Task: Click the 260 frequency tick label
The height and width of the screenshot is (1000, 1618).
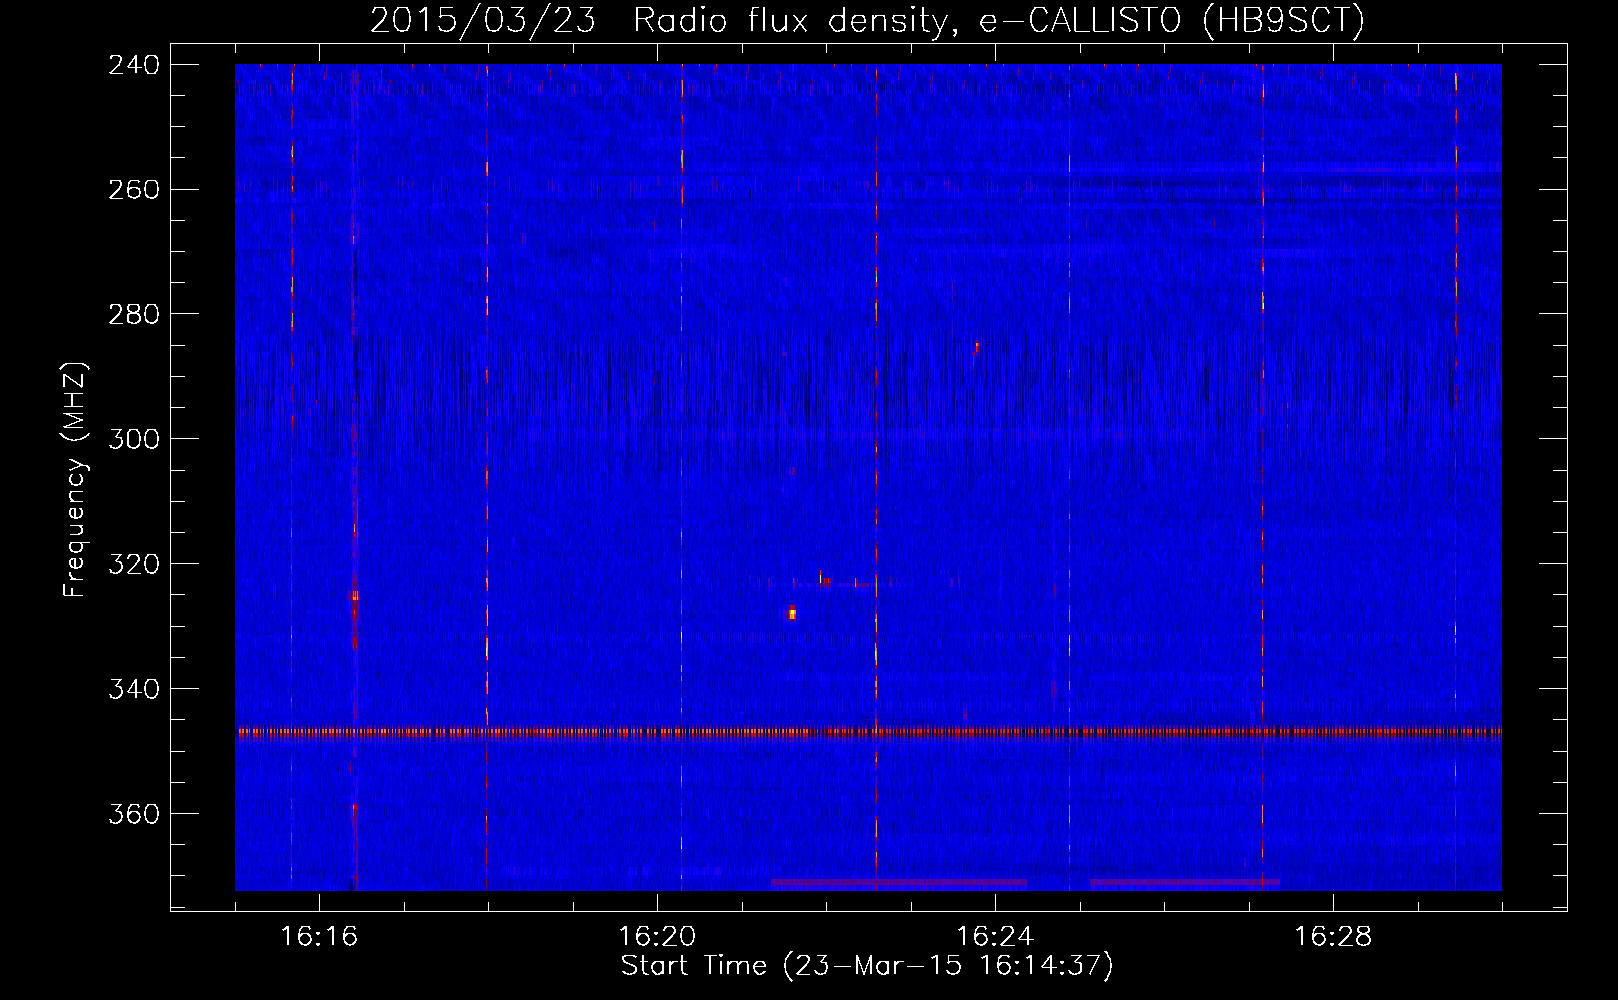Action: point(134,190)
